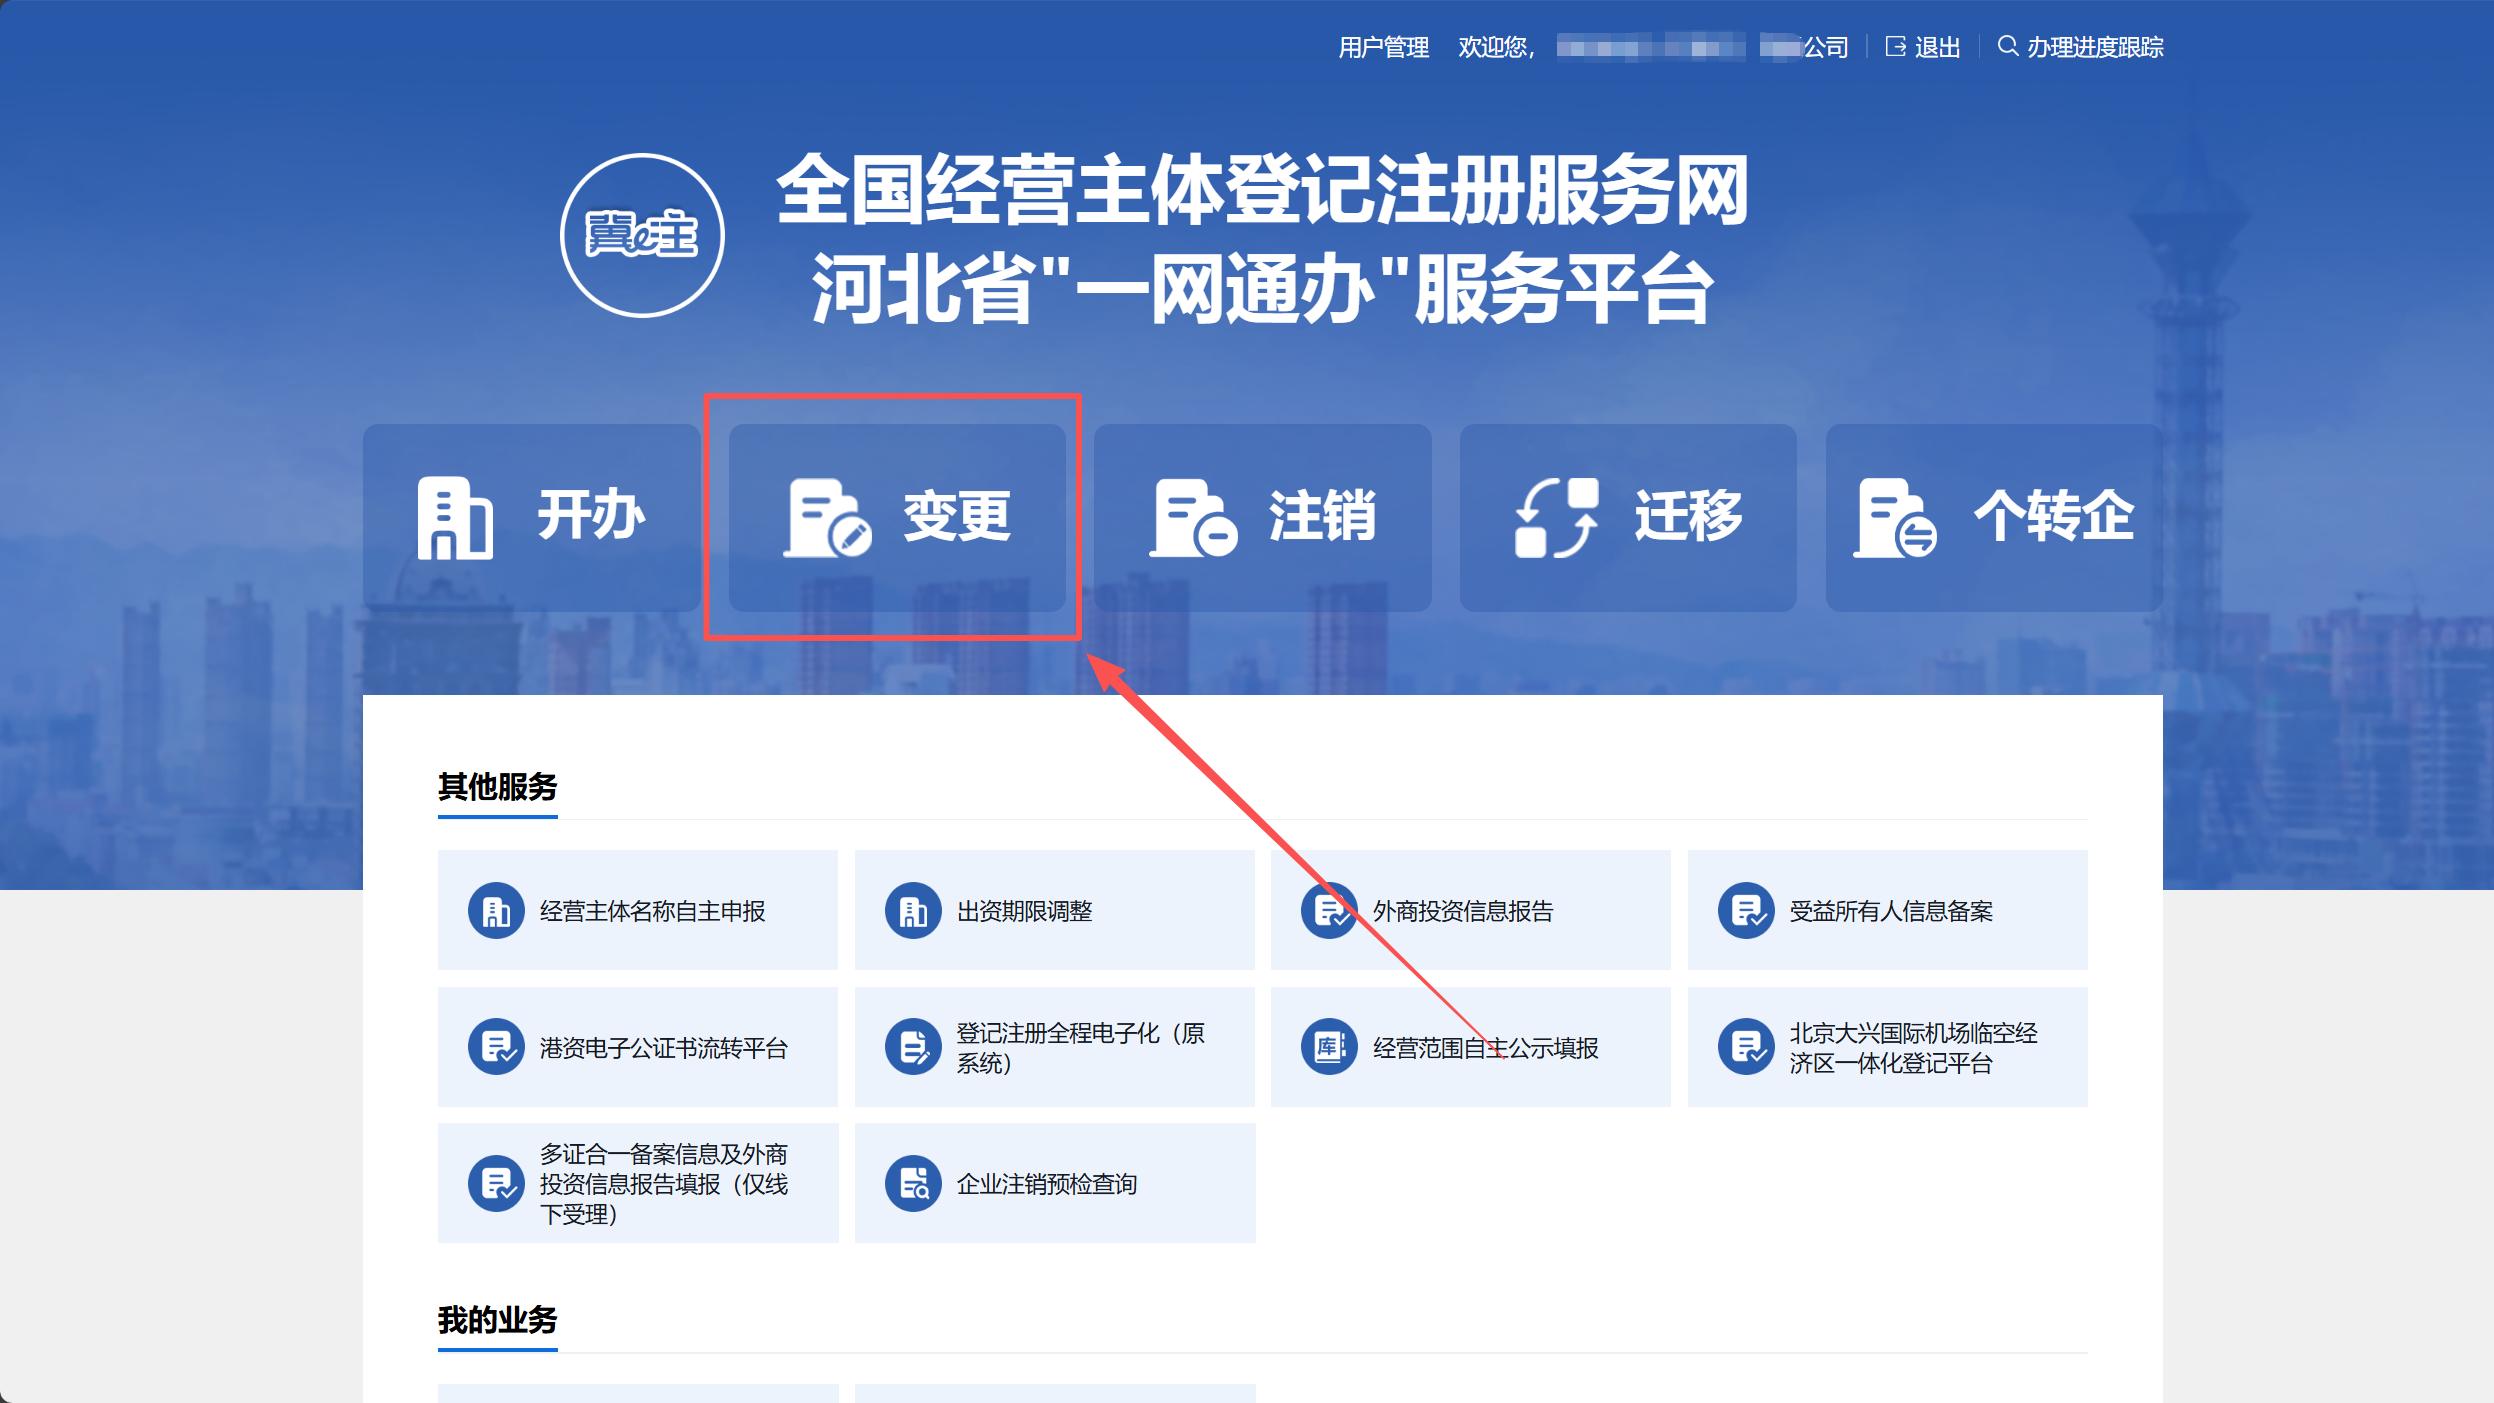Click the 注销 deregistration icon
2494x1403 pixels.
tap(1264, 517)
